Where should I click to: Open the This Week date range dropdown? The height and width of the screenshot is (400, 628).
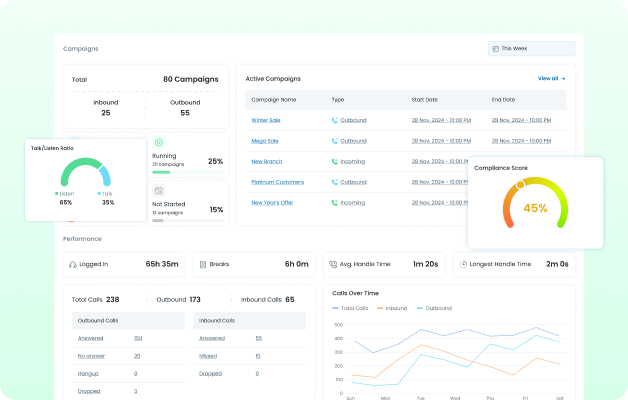click(531, 48)
